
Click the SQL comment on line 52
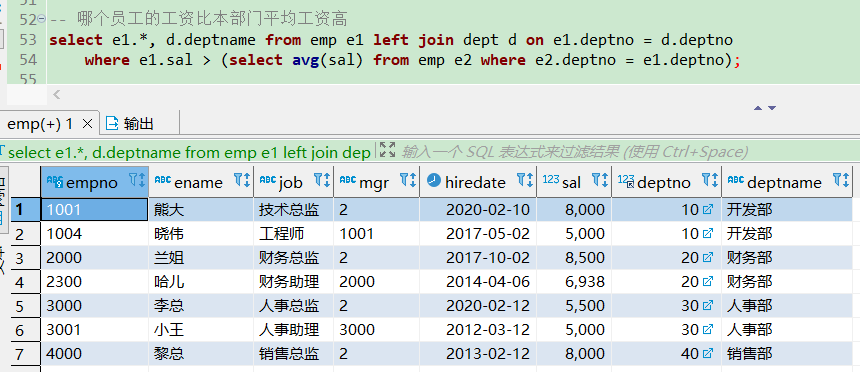(198, 20)
